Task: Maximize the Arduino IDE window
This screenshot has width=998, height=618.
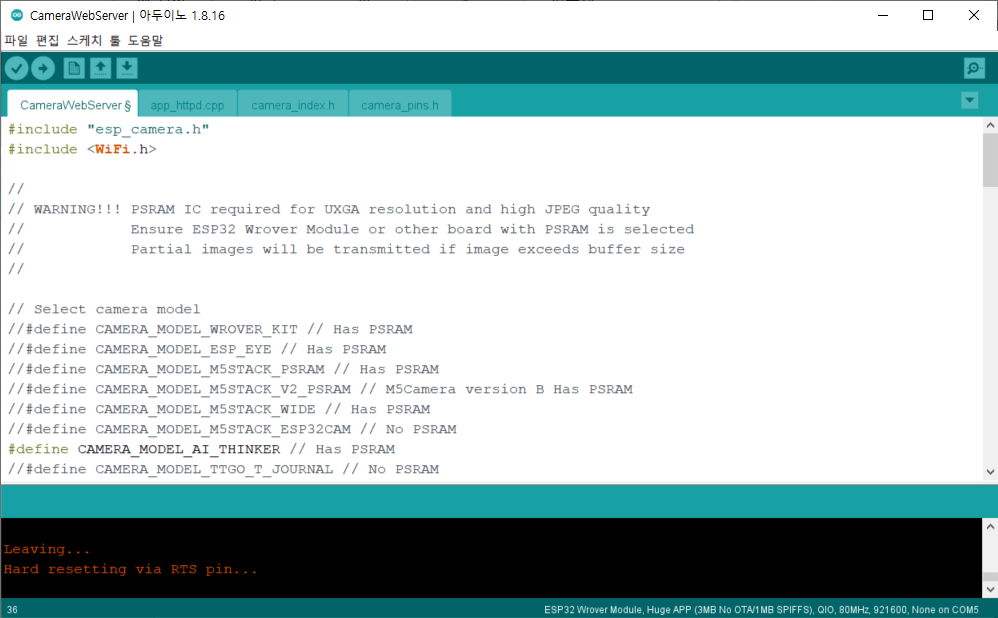Action: [928, 15]
